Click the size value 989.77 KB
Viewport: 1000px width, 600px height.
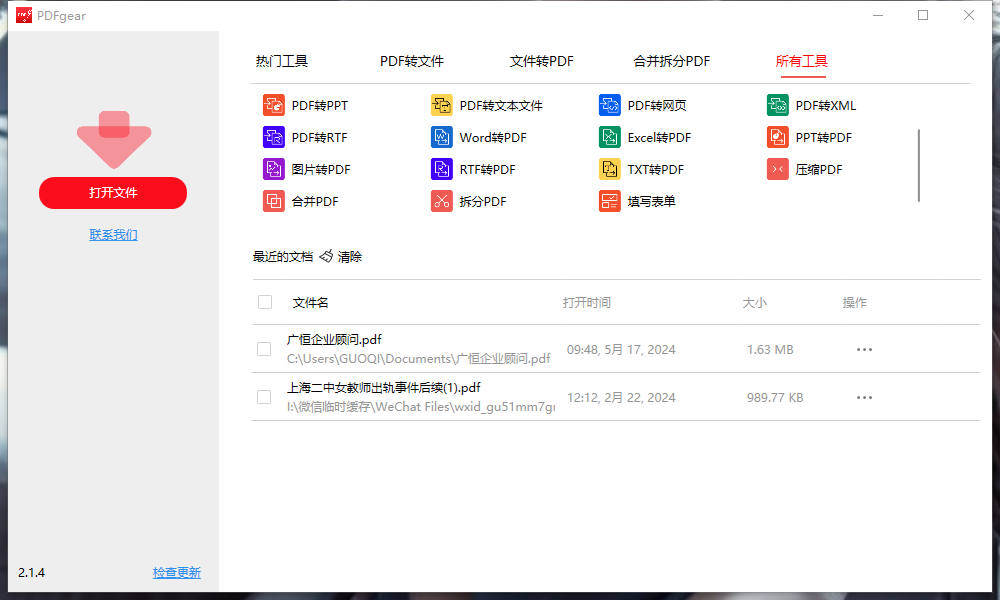pos(775,397)
